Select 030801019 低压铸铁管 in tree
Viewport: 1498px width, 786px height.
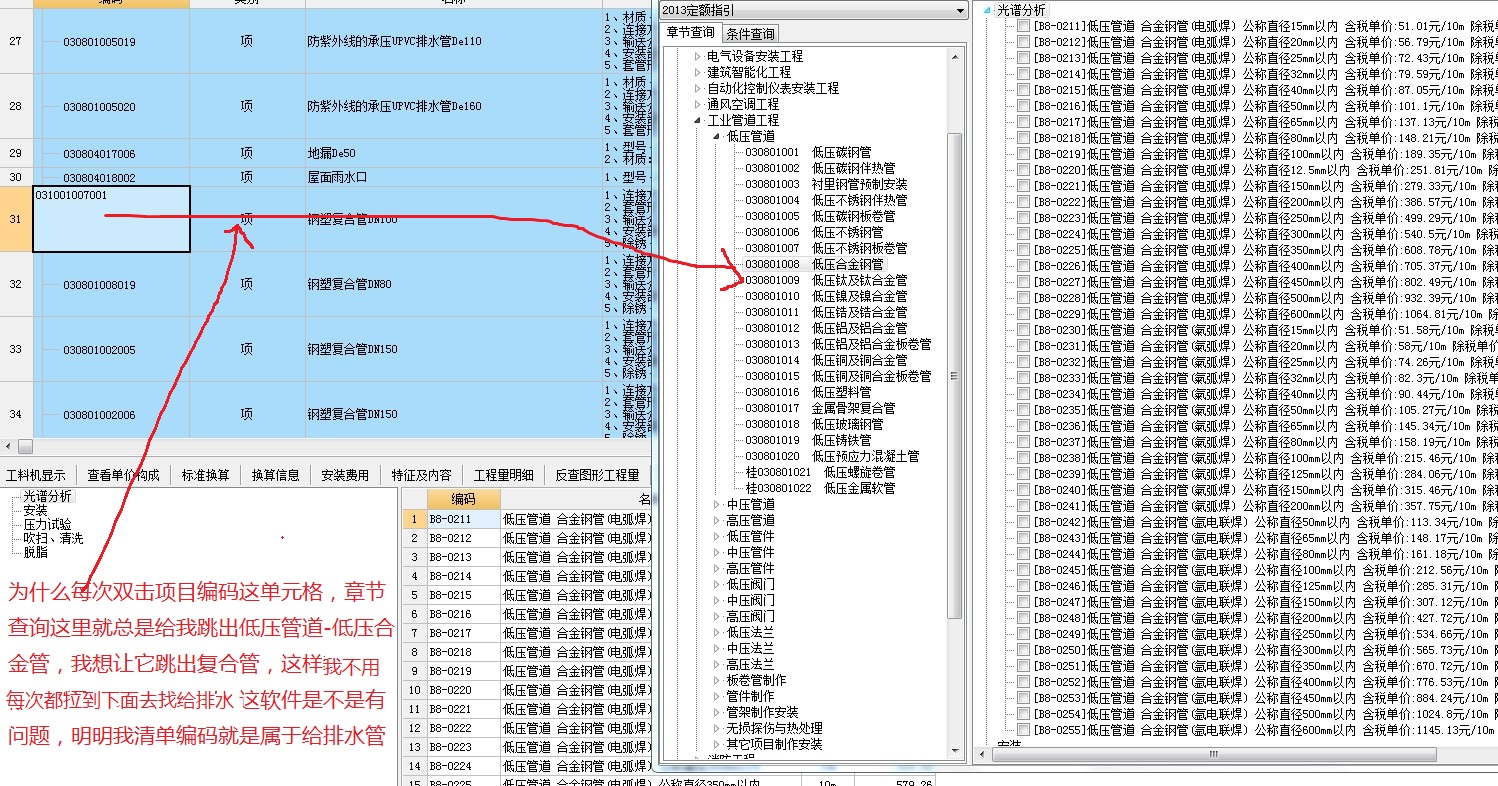[x=808, y=441]
